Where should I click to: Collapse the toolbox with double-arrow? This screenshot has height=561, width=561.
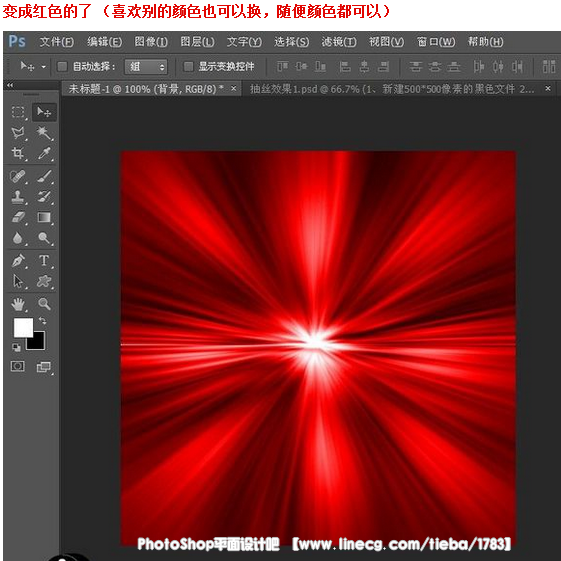click(10, 85)
